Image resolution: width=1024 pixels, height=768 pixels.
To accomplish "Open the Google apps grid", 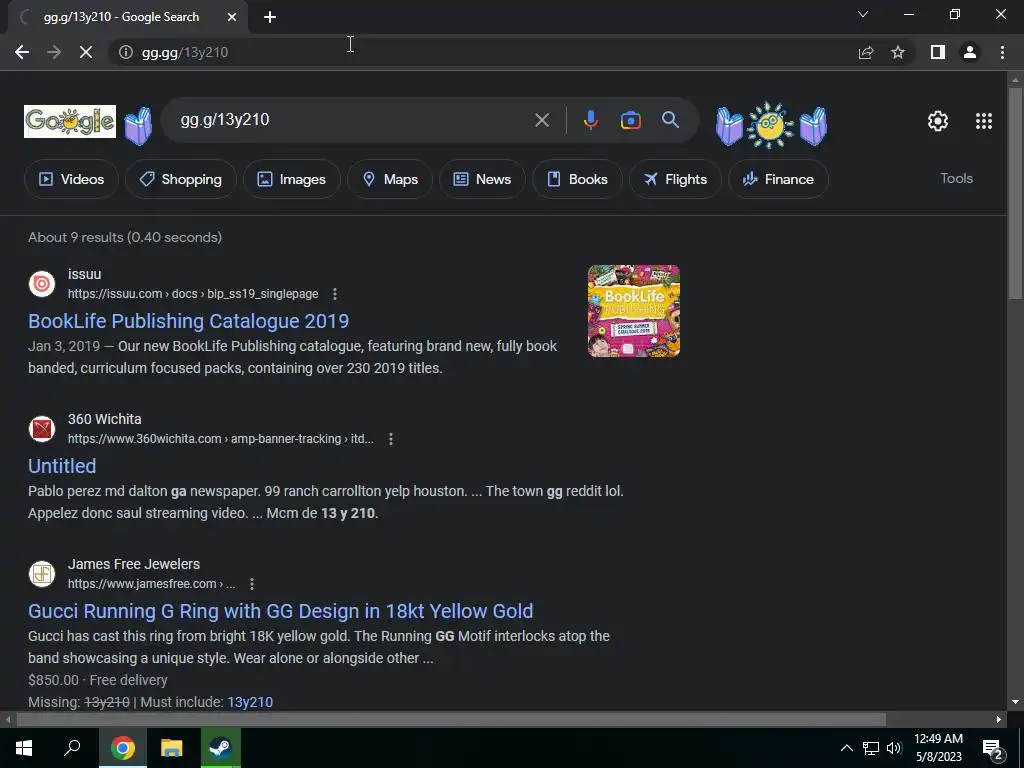I will pos(984,121).
